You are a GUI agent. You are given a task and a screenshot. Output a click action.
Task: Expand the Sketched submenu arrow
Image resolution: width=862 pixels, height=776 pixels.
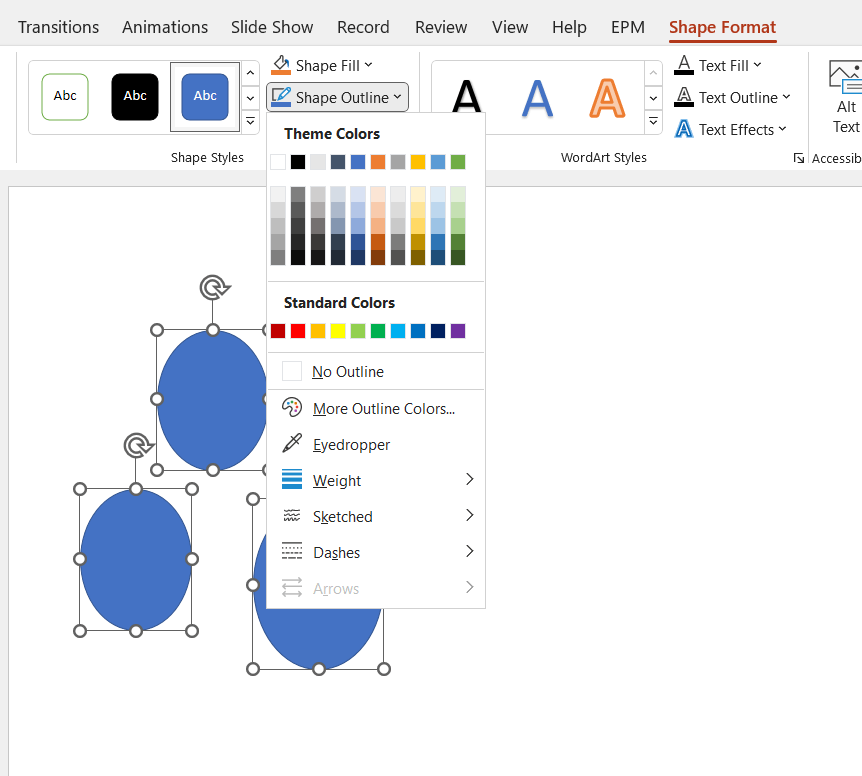(x=469, y=516)
